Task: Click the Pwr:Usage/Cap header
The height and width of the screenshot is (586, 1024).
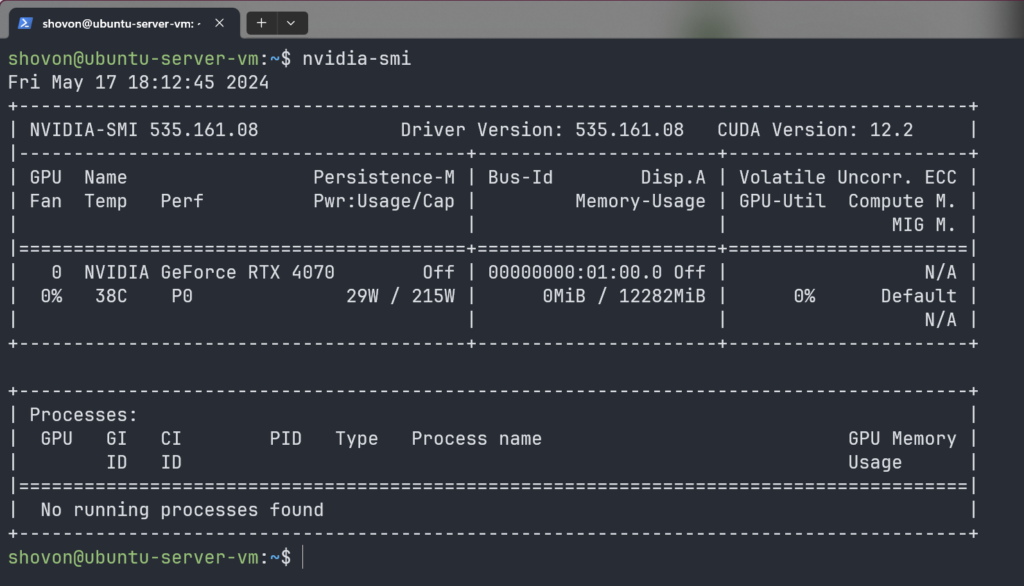Action: 384,201
